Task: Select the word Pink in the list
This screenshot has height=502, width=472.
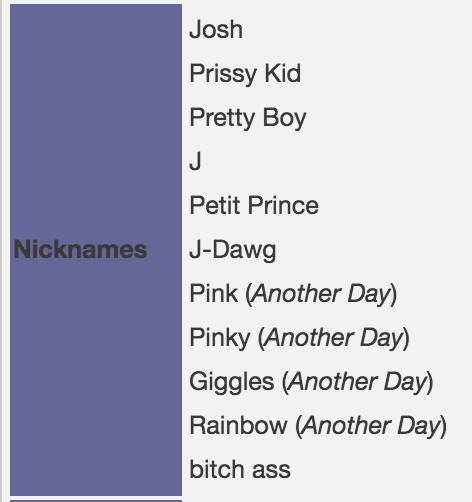Action: (x=214, y=293)
